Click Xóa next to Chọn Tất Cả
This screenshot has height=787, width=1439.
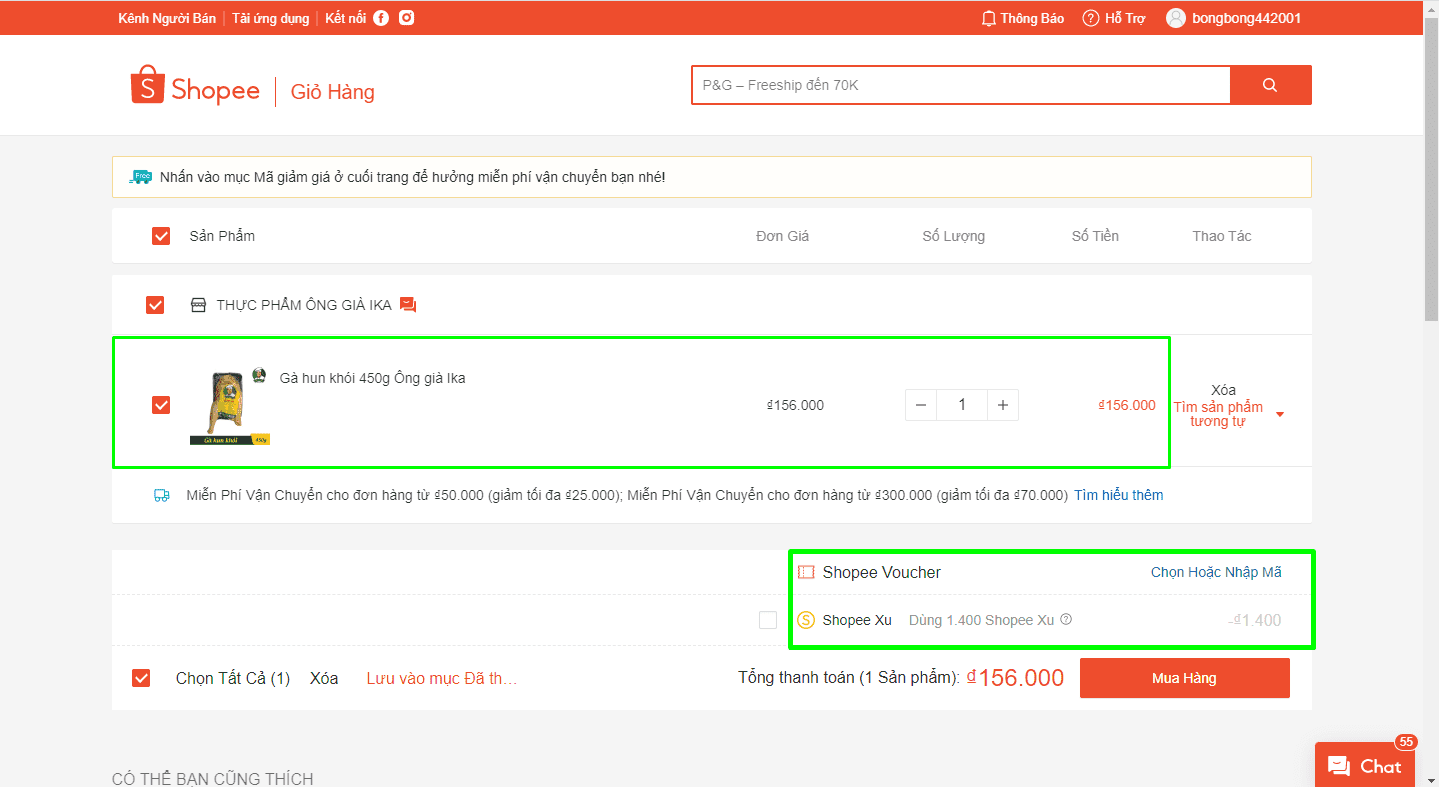[324, 678]
